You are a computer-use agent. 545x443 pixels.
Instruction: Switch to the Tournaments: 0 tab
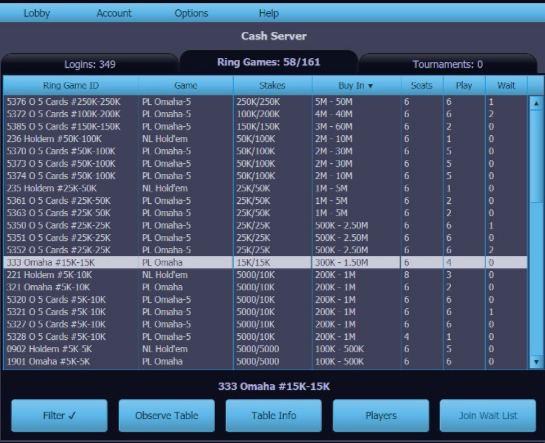click(x=448, y=64)
